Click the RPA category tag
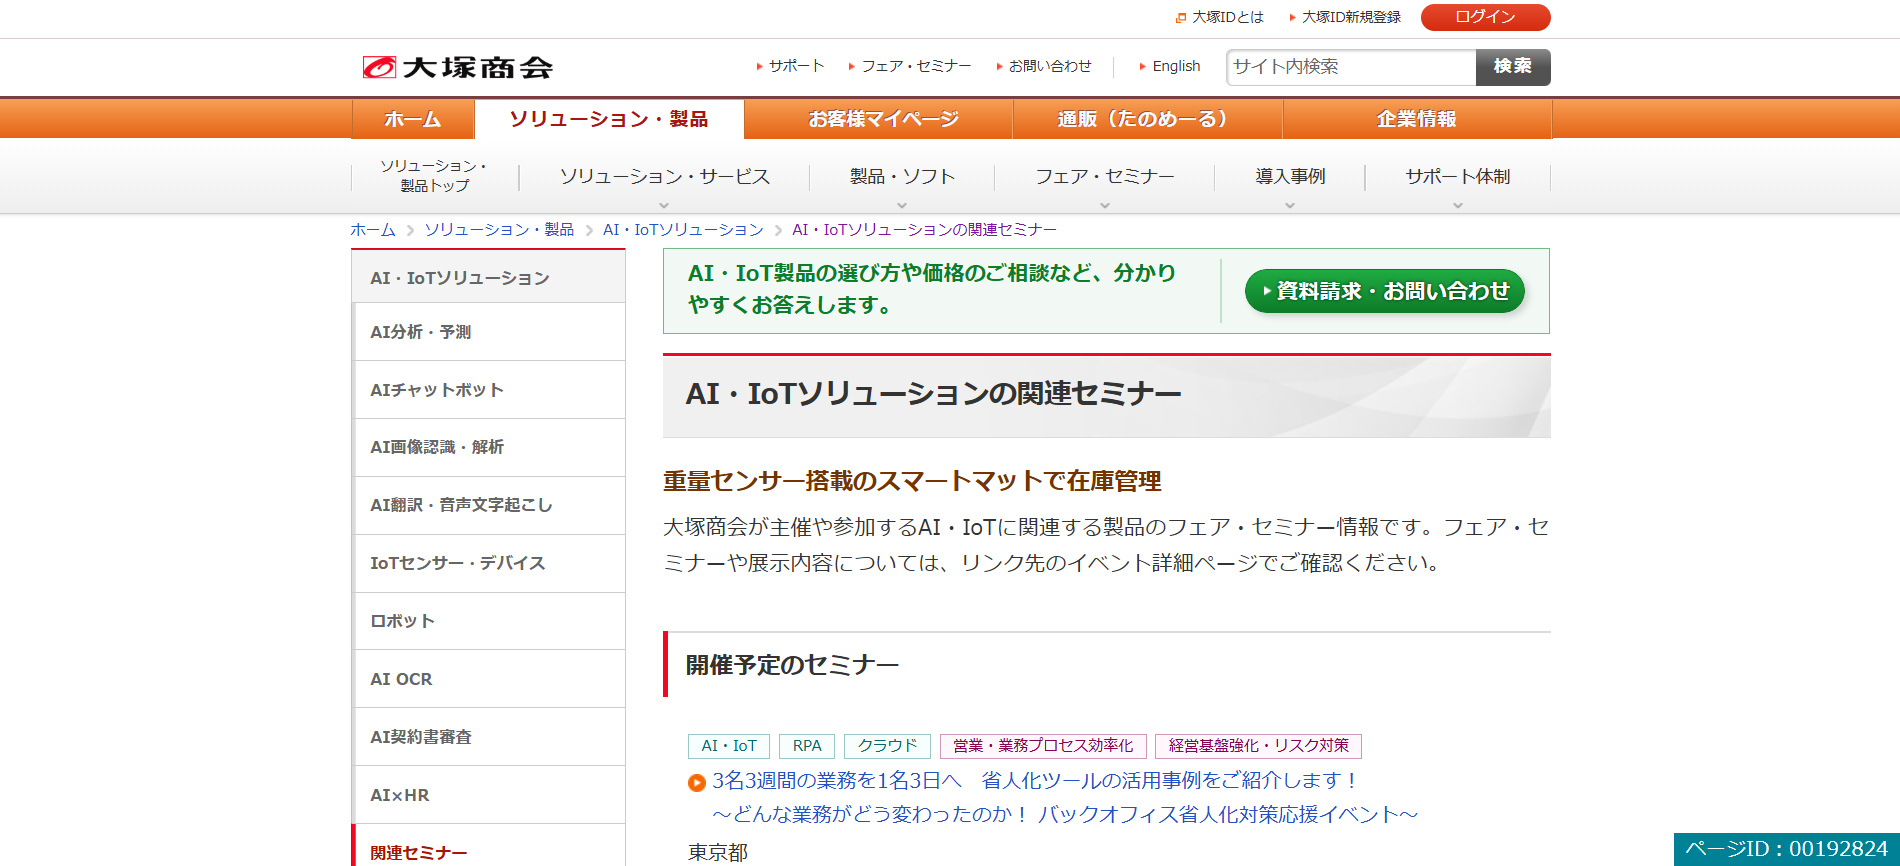1900x866 pixels. tap(807, 746)
